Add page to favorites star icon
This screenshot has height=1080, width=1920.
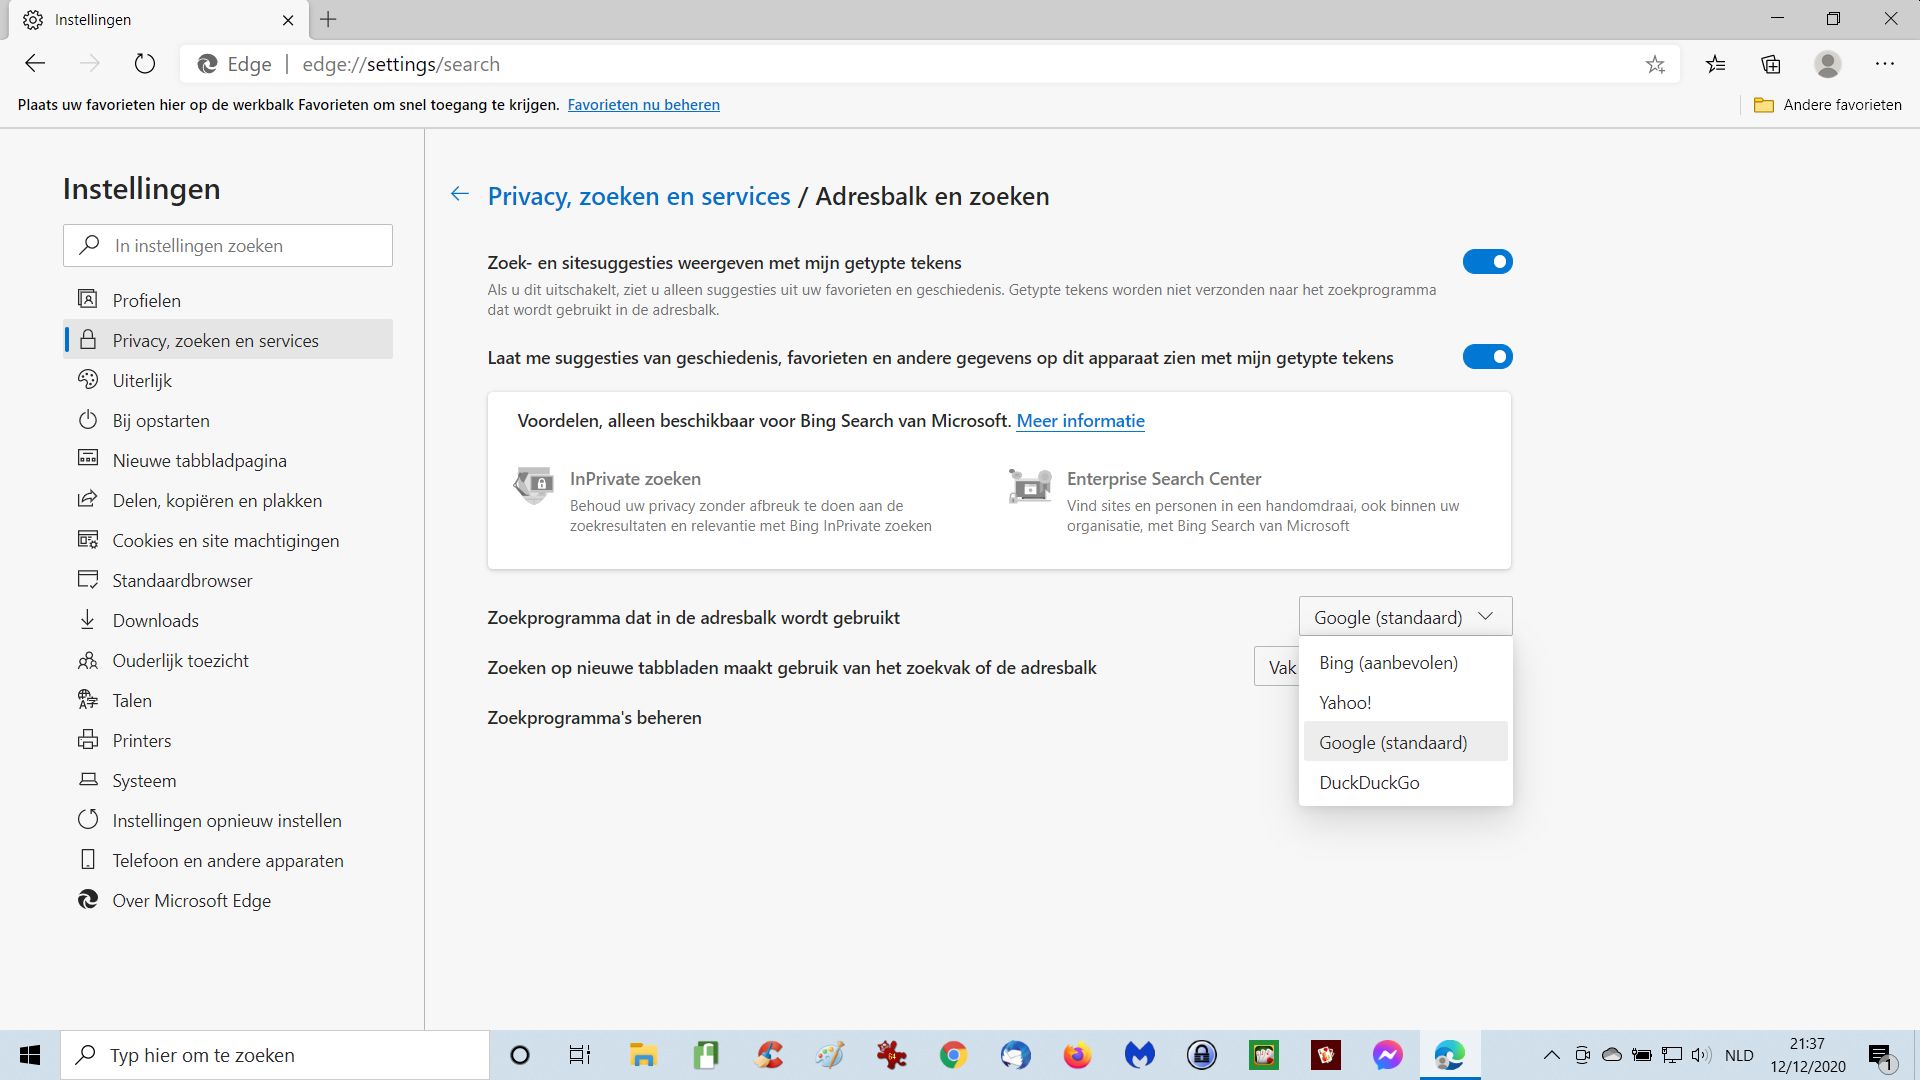[x=1655, y=65]
